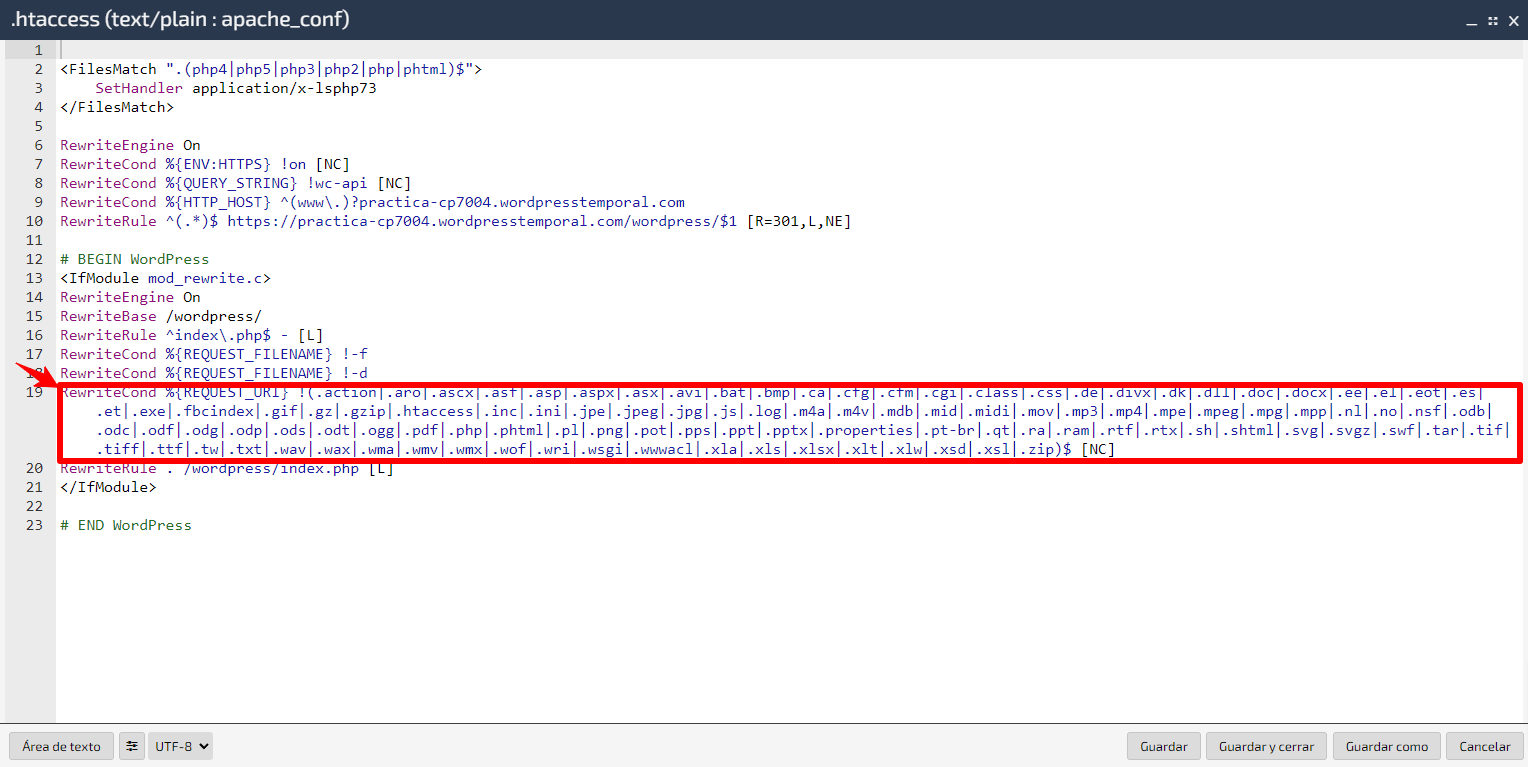Click line number 1 in the gutter
Screen dimensions: 1528x767
[39, 50]
